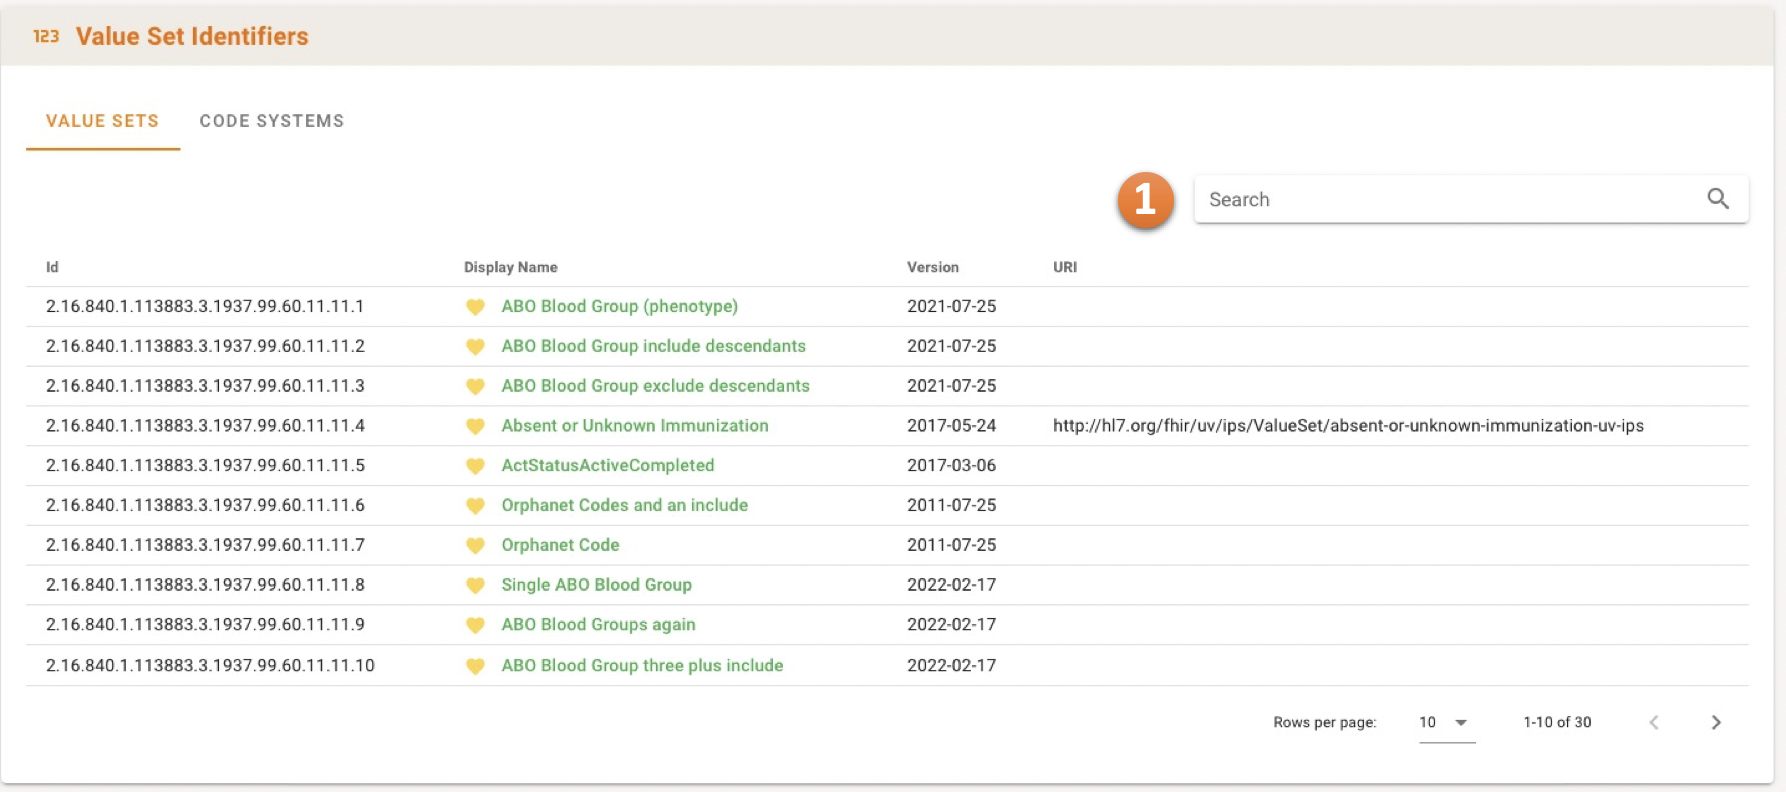This screenshot has width=1786, height=792.
Task: Switch to the Code Systems tab
Action: 271,121
